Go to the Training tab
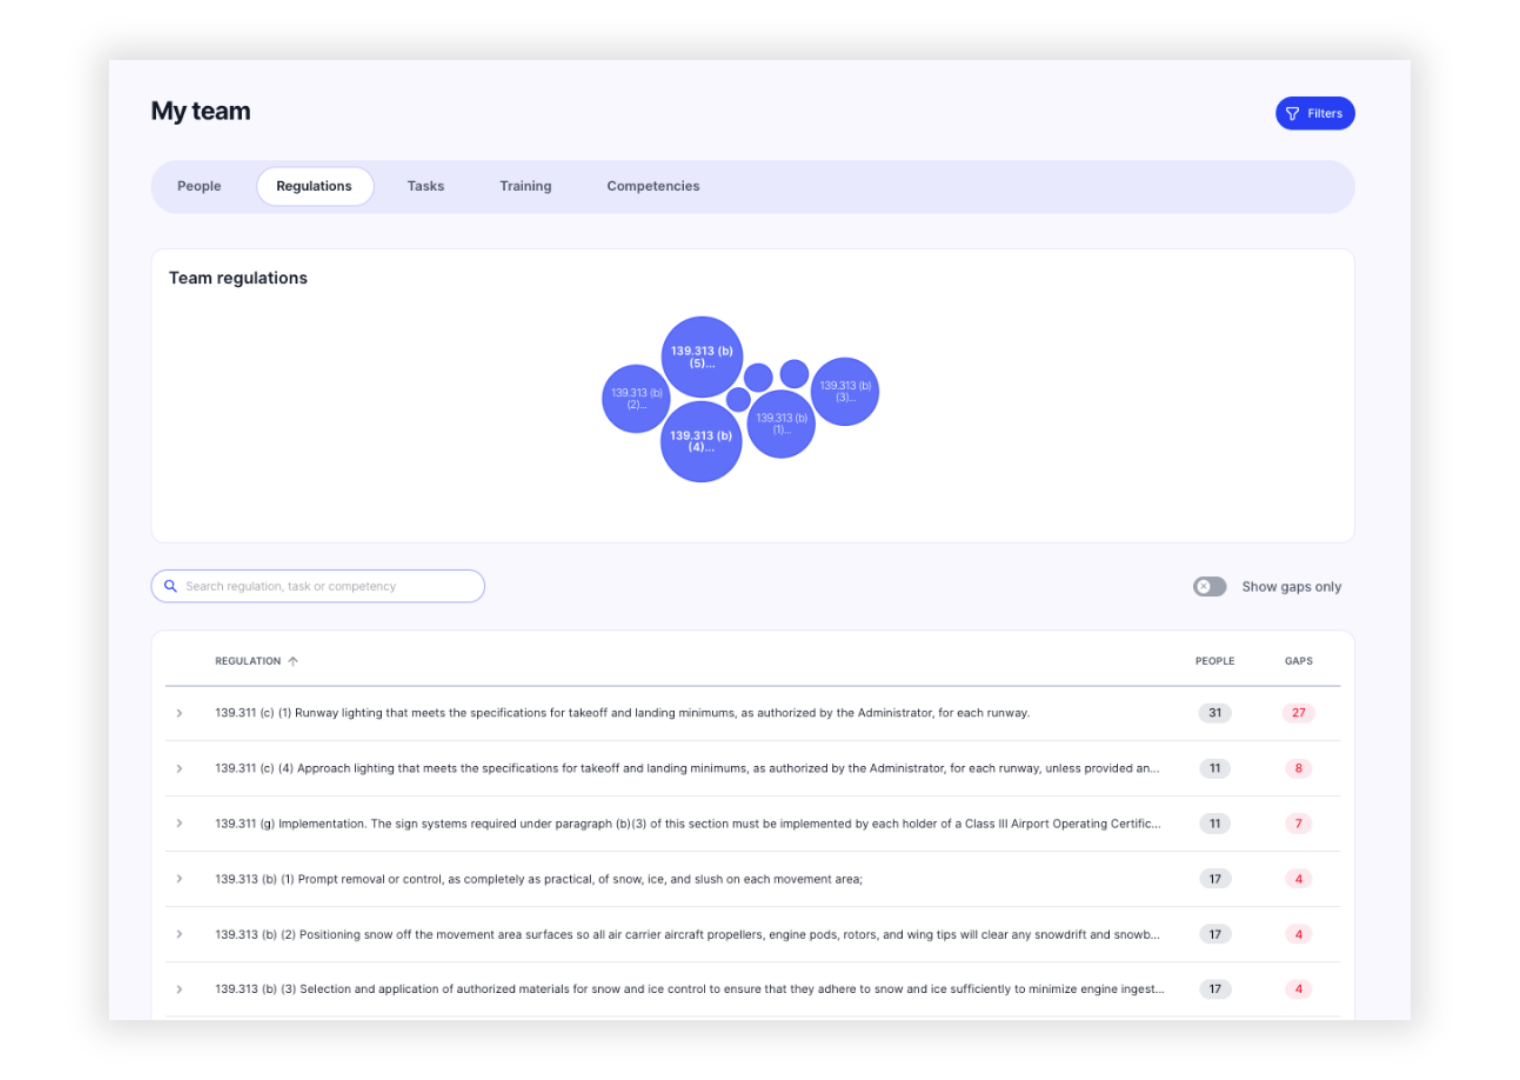Image resolution: width=1520 pixels, height=1080 pixels. click(525, 186)
